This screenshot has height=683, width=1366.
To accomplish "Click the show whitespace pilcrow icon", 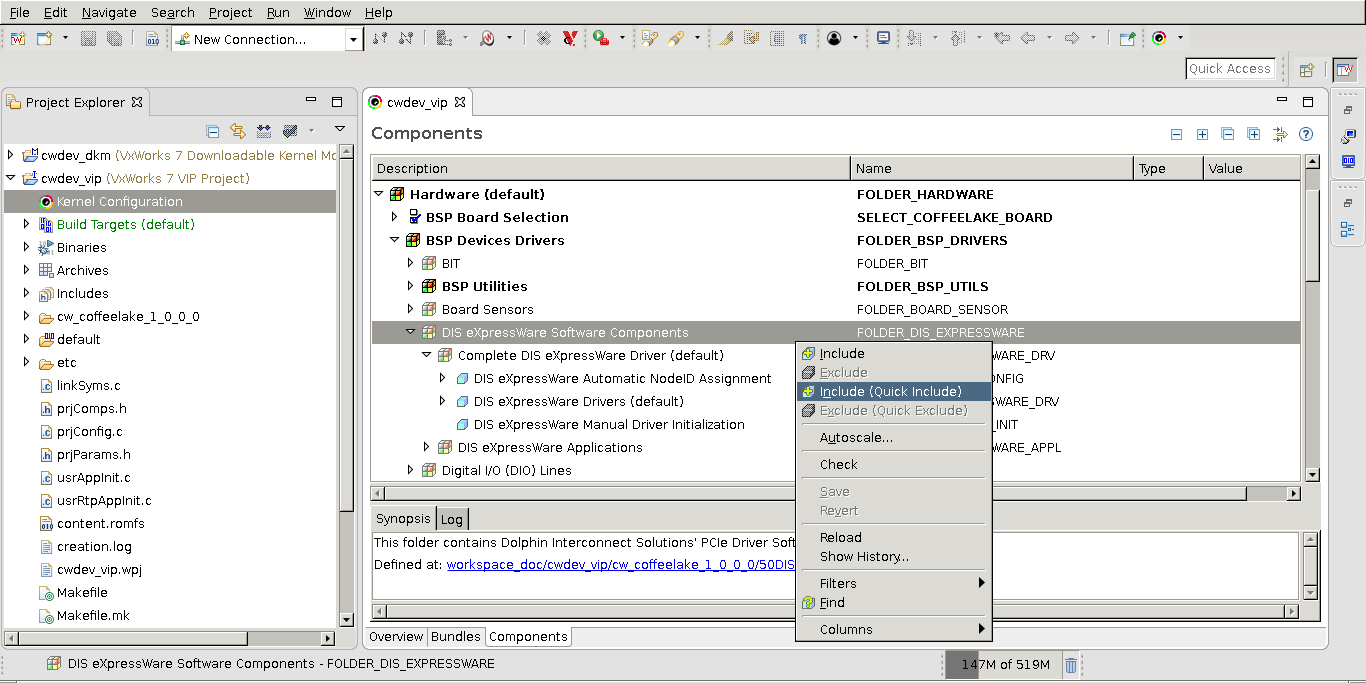I will tap(802, 38).
